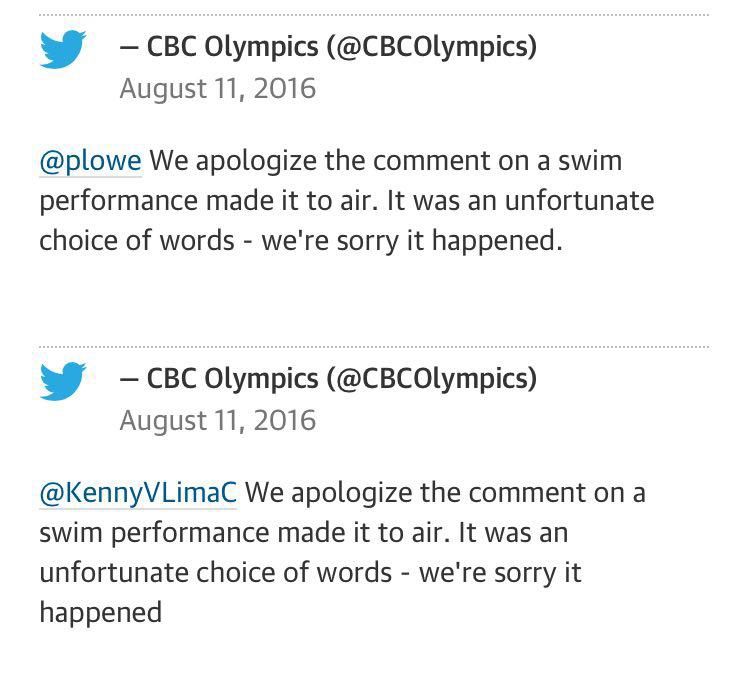Click the word "happened" ending the second tweet
Screen dimensions: 748x692
pyautogui.click(x=100, y=611)
